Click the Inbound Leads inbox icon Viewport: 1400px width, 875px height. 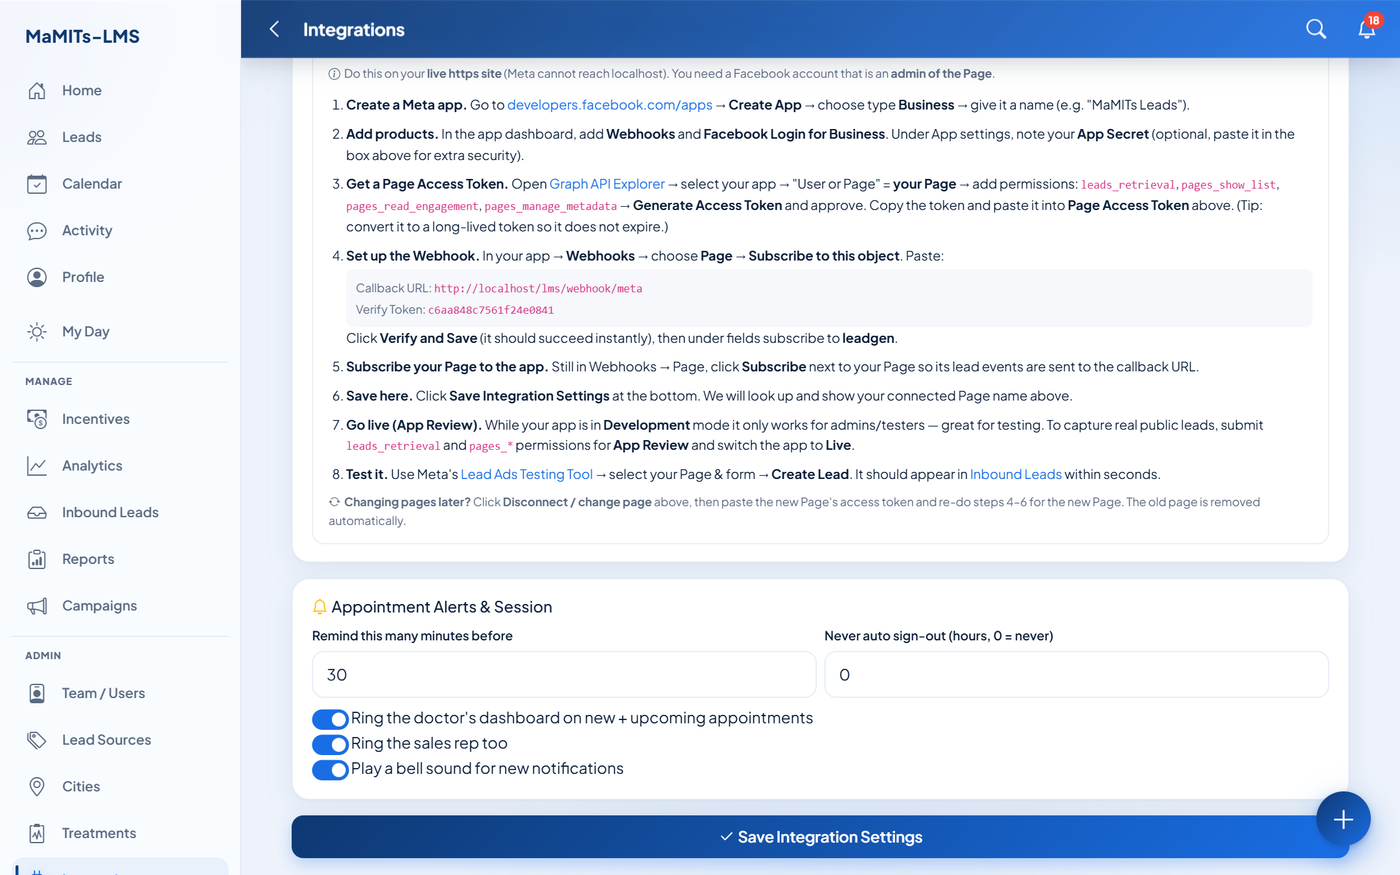coord(37,513)
